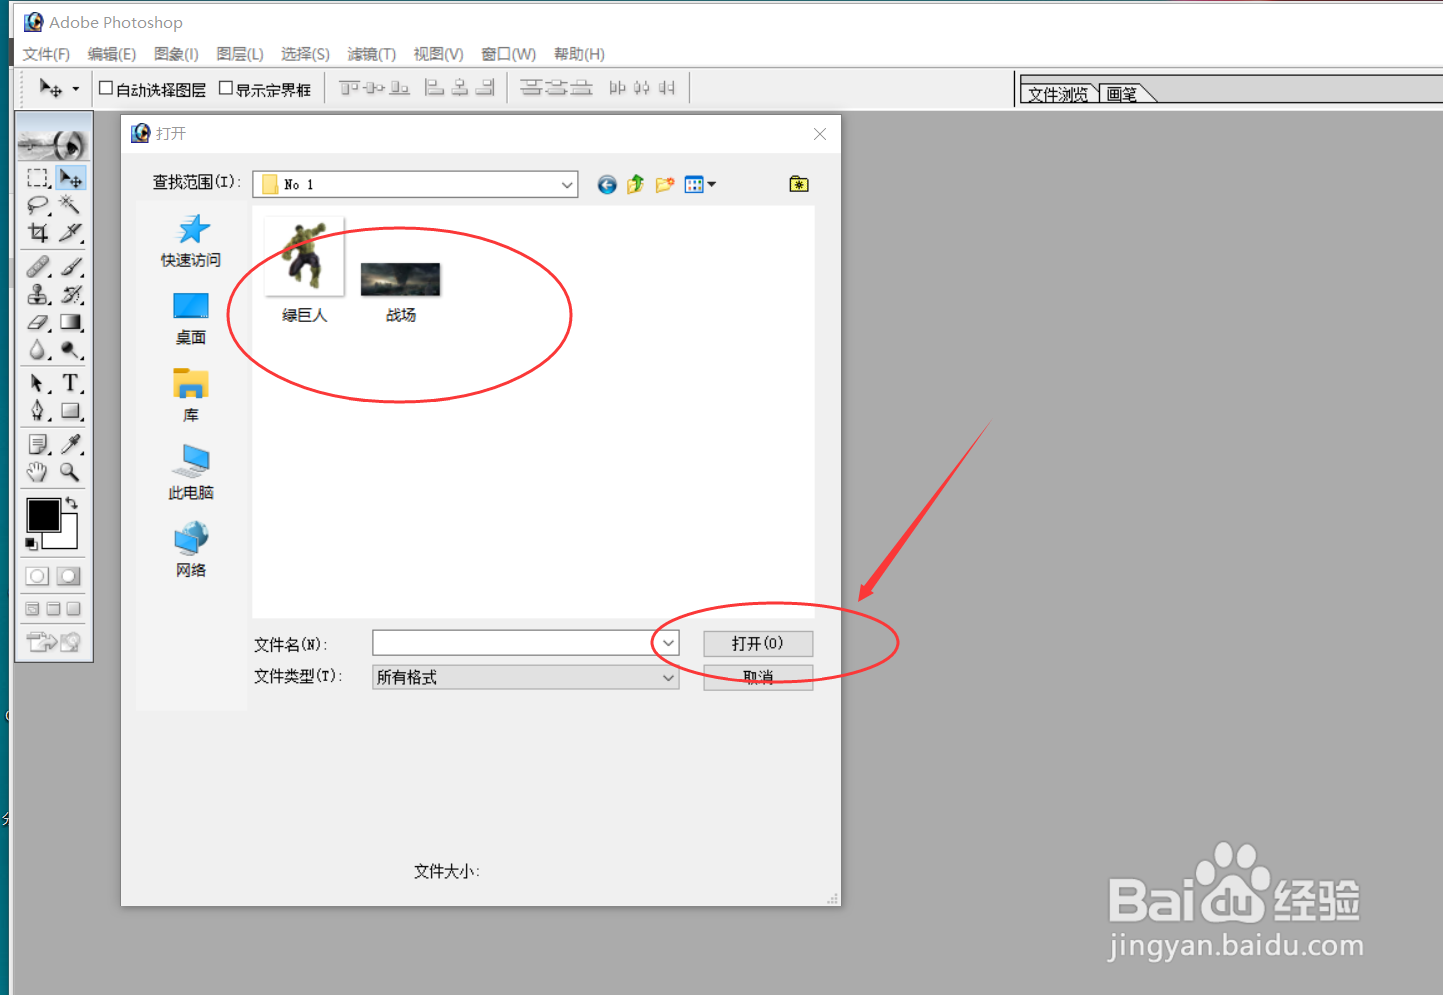Go up one folder level
1443x995 pixels.
point(635,185)
